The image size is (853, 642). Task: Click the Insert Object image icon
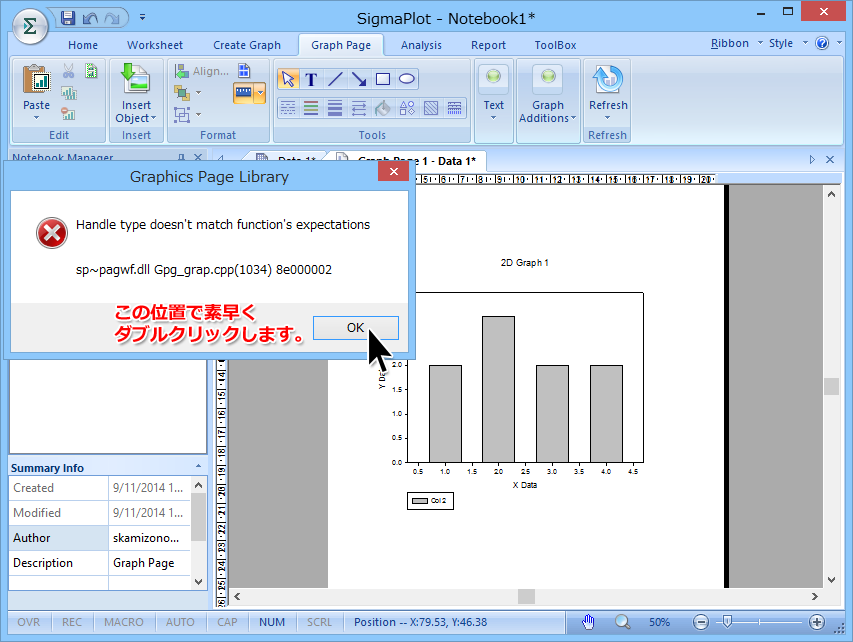(x=135, y=79)
